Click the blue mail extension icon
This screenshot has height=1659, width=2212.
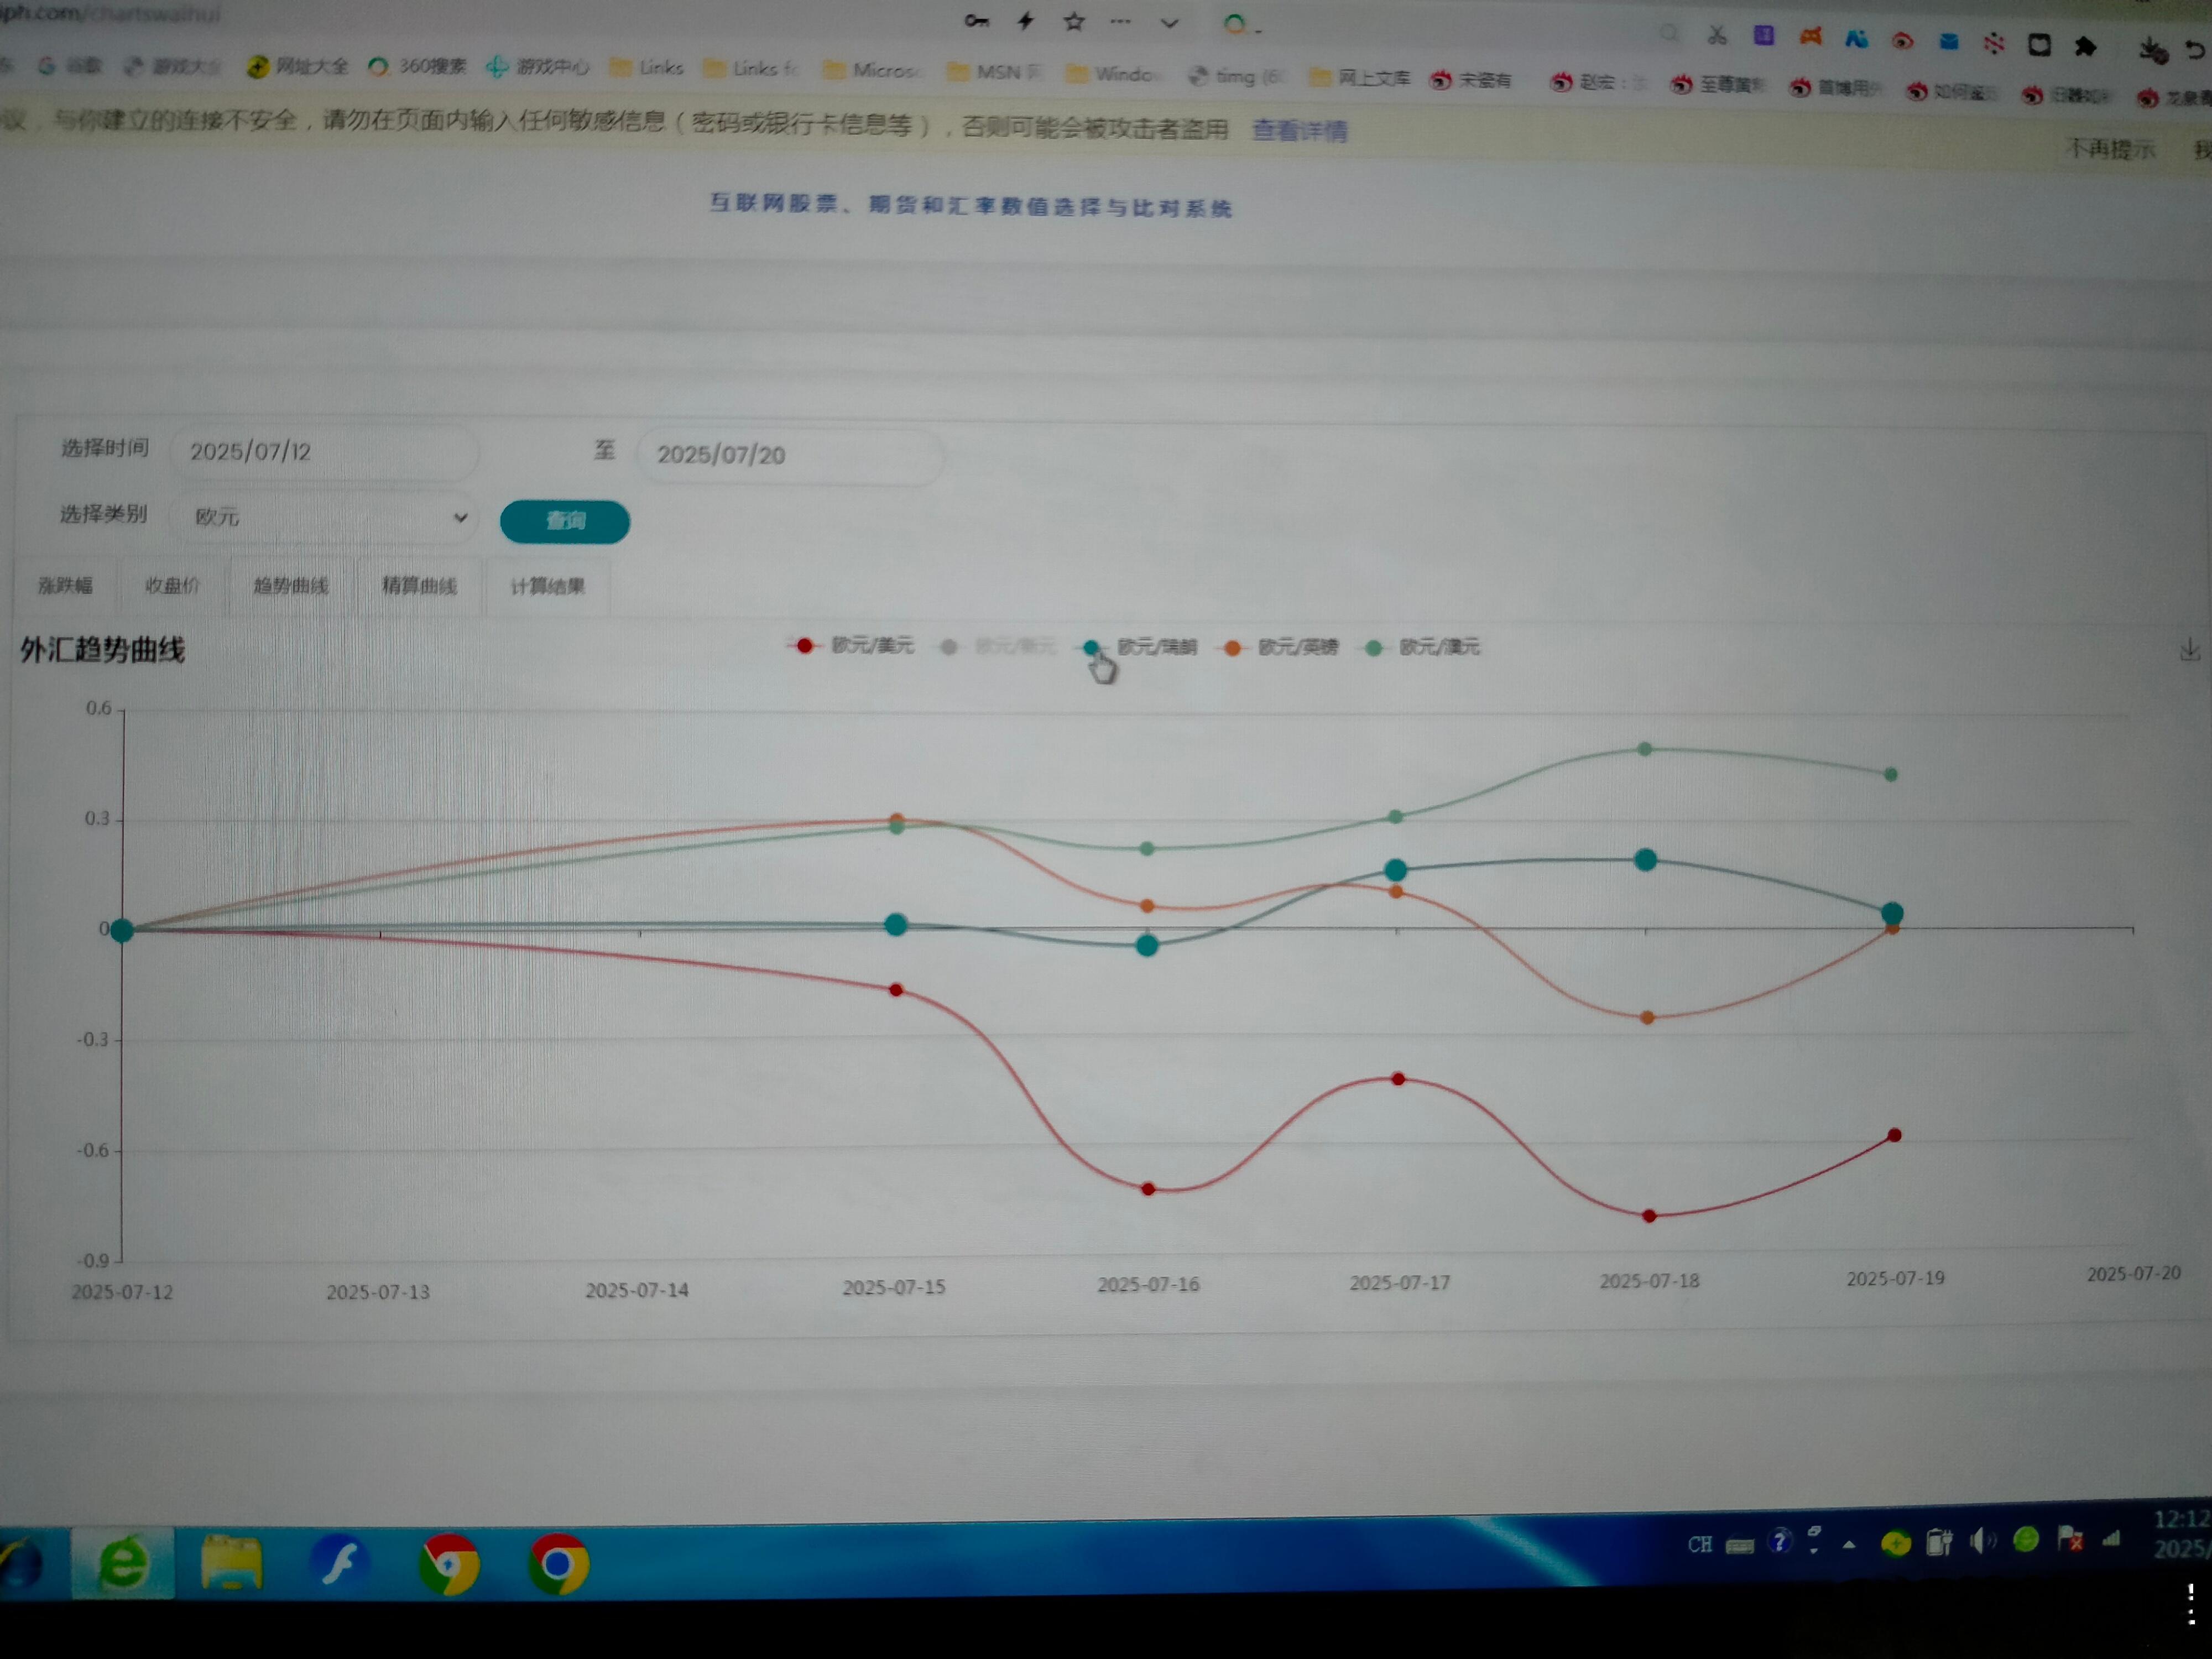pyautogui.click(x=1949, y=42)
